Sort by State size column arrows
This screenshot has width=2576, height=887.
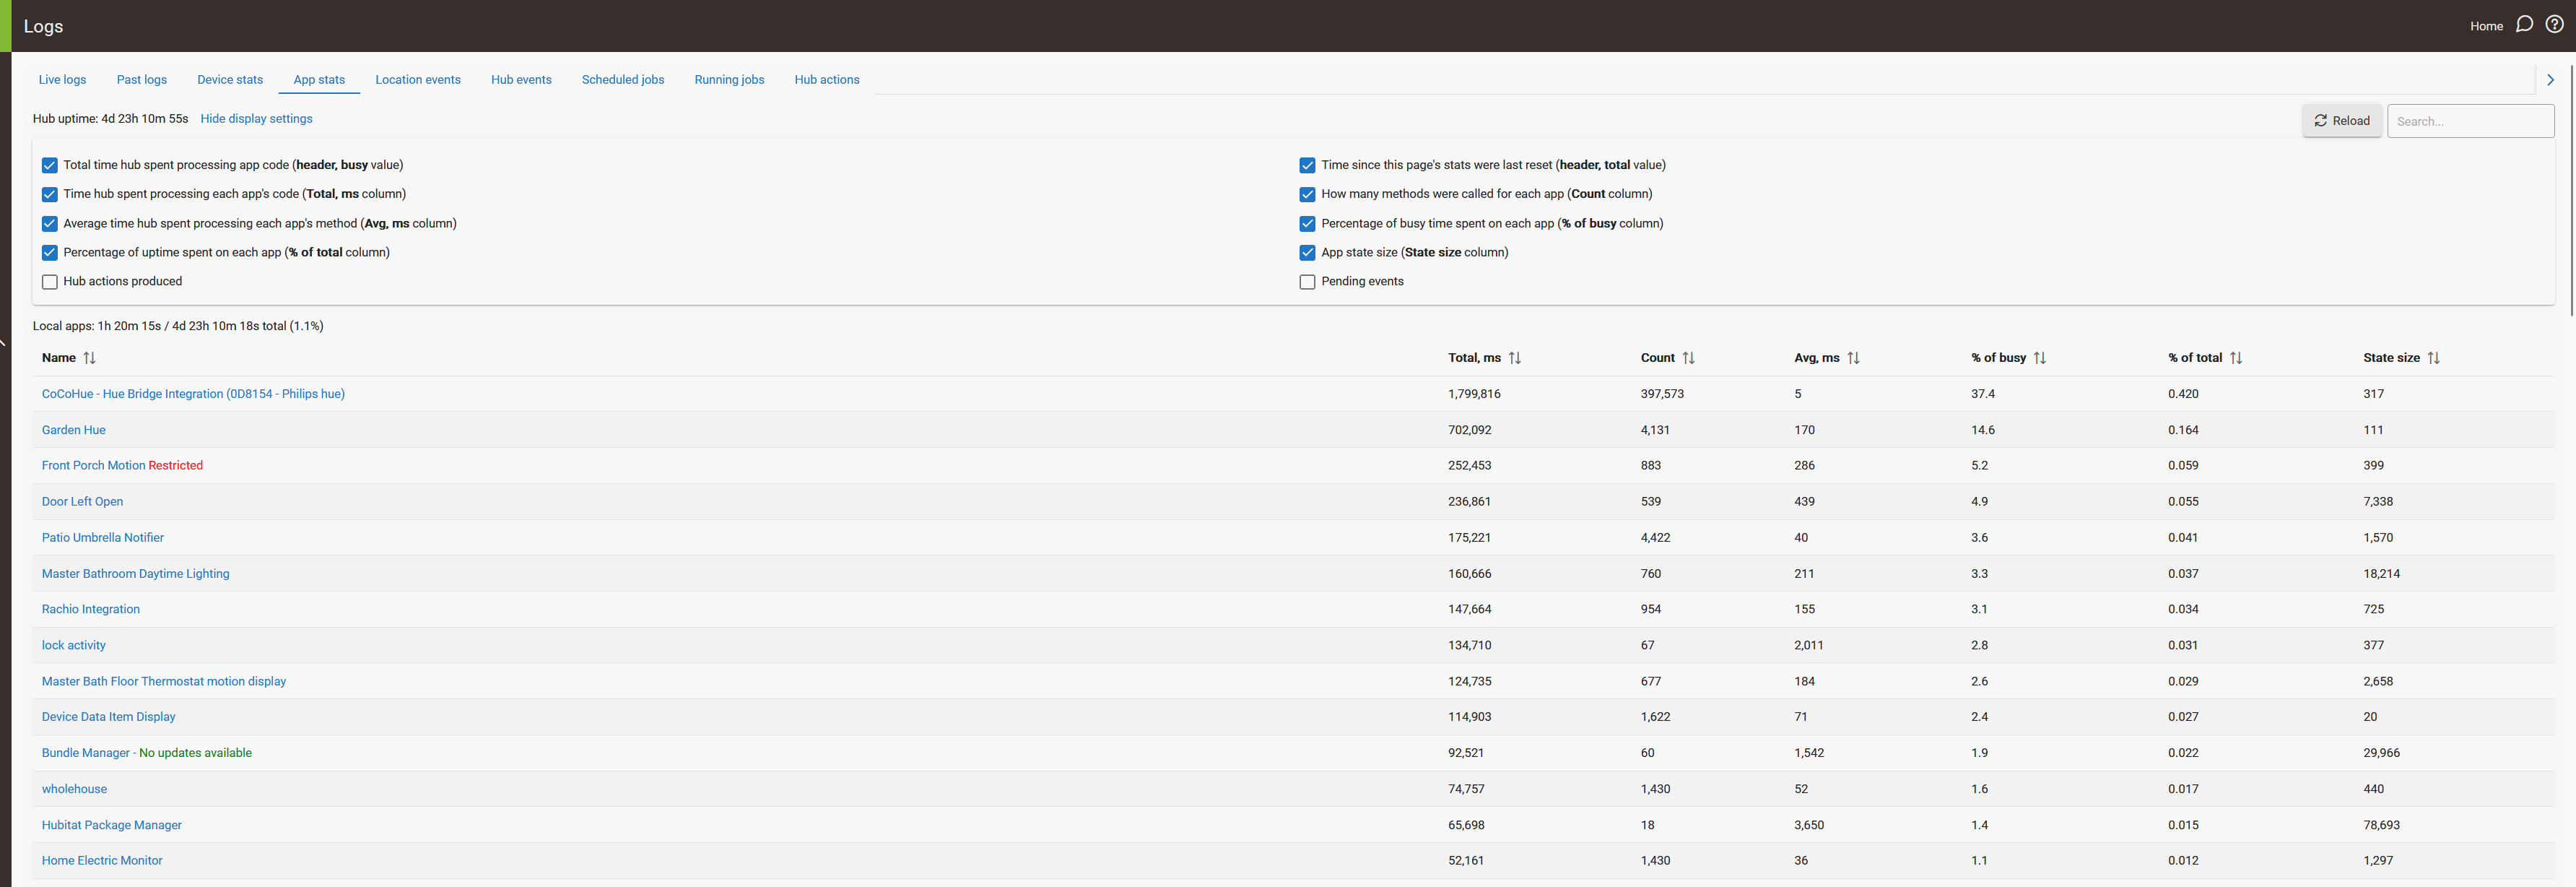[2433, 358]
